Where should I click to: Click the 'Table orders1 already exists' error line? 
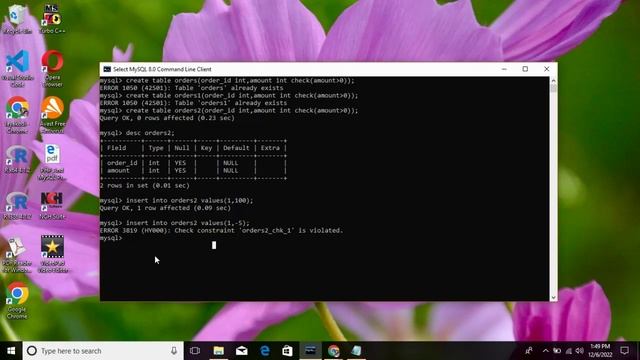coord(193,103)
